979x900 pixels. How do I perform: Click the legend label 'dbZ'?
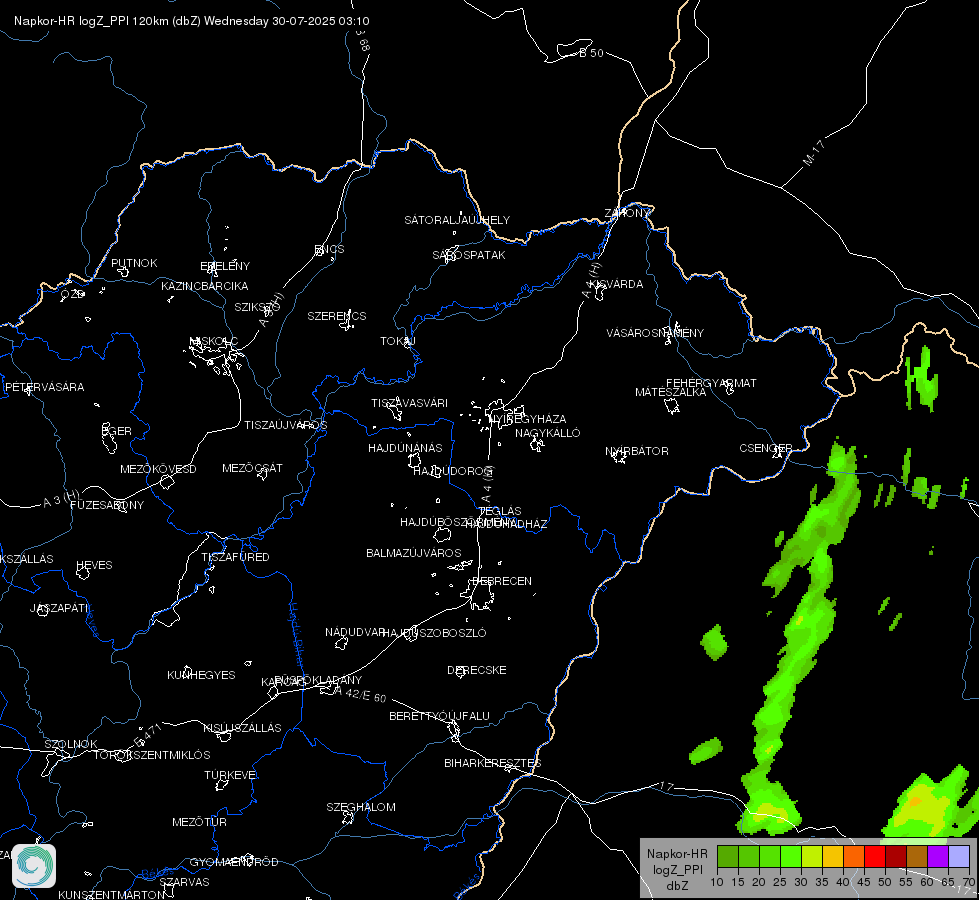click(677, 886)
